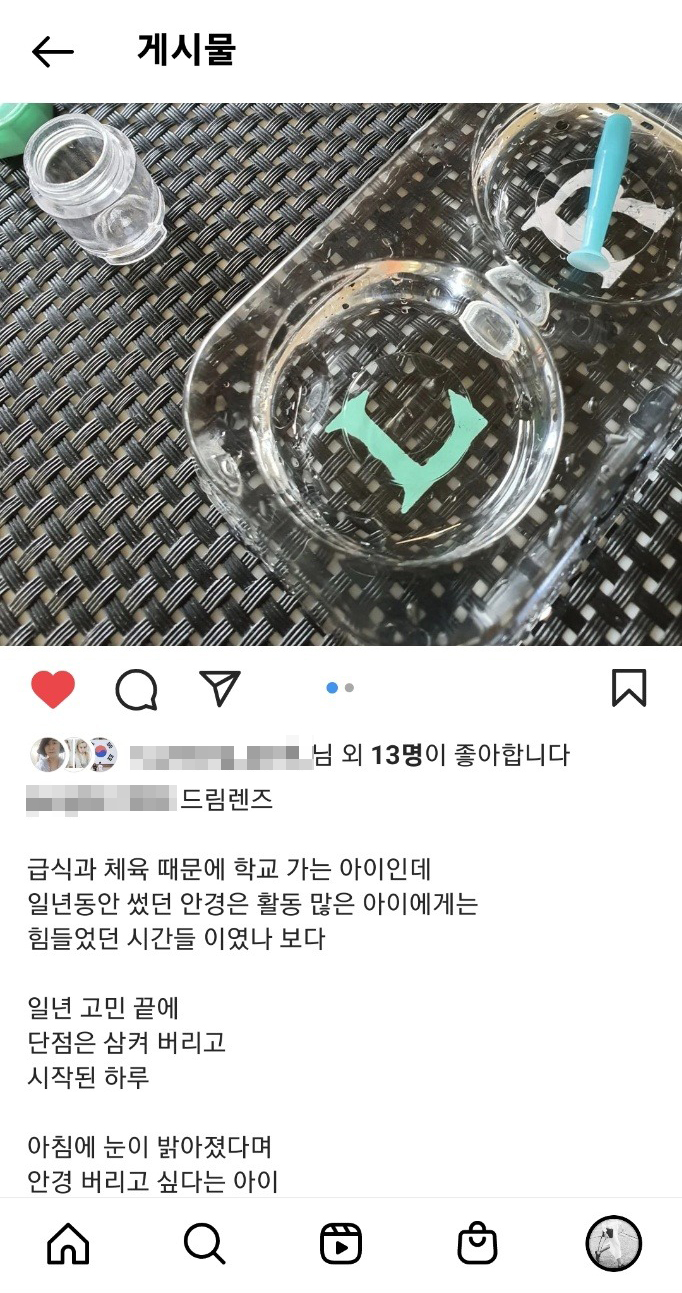
Task: Go back using the arrow icon
Action: pyautogui.click(x=53, y=52)
